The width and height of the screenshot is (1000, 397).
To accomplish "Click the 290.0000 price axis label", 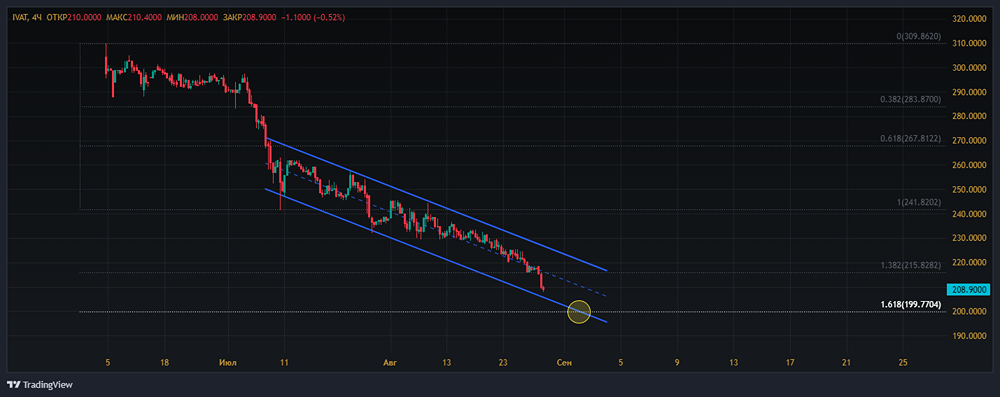I will [x=970, y=92].
